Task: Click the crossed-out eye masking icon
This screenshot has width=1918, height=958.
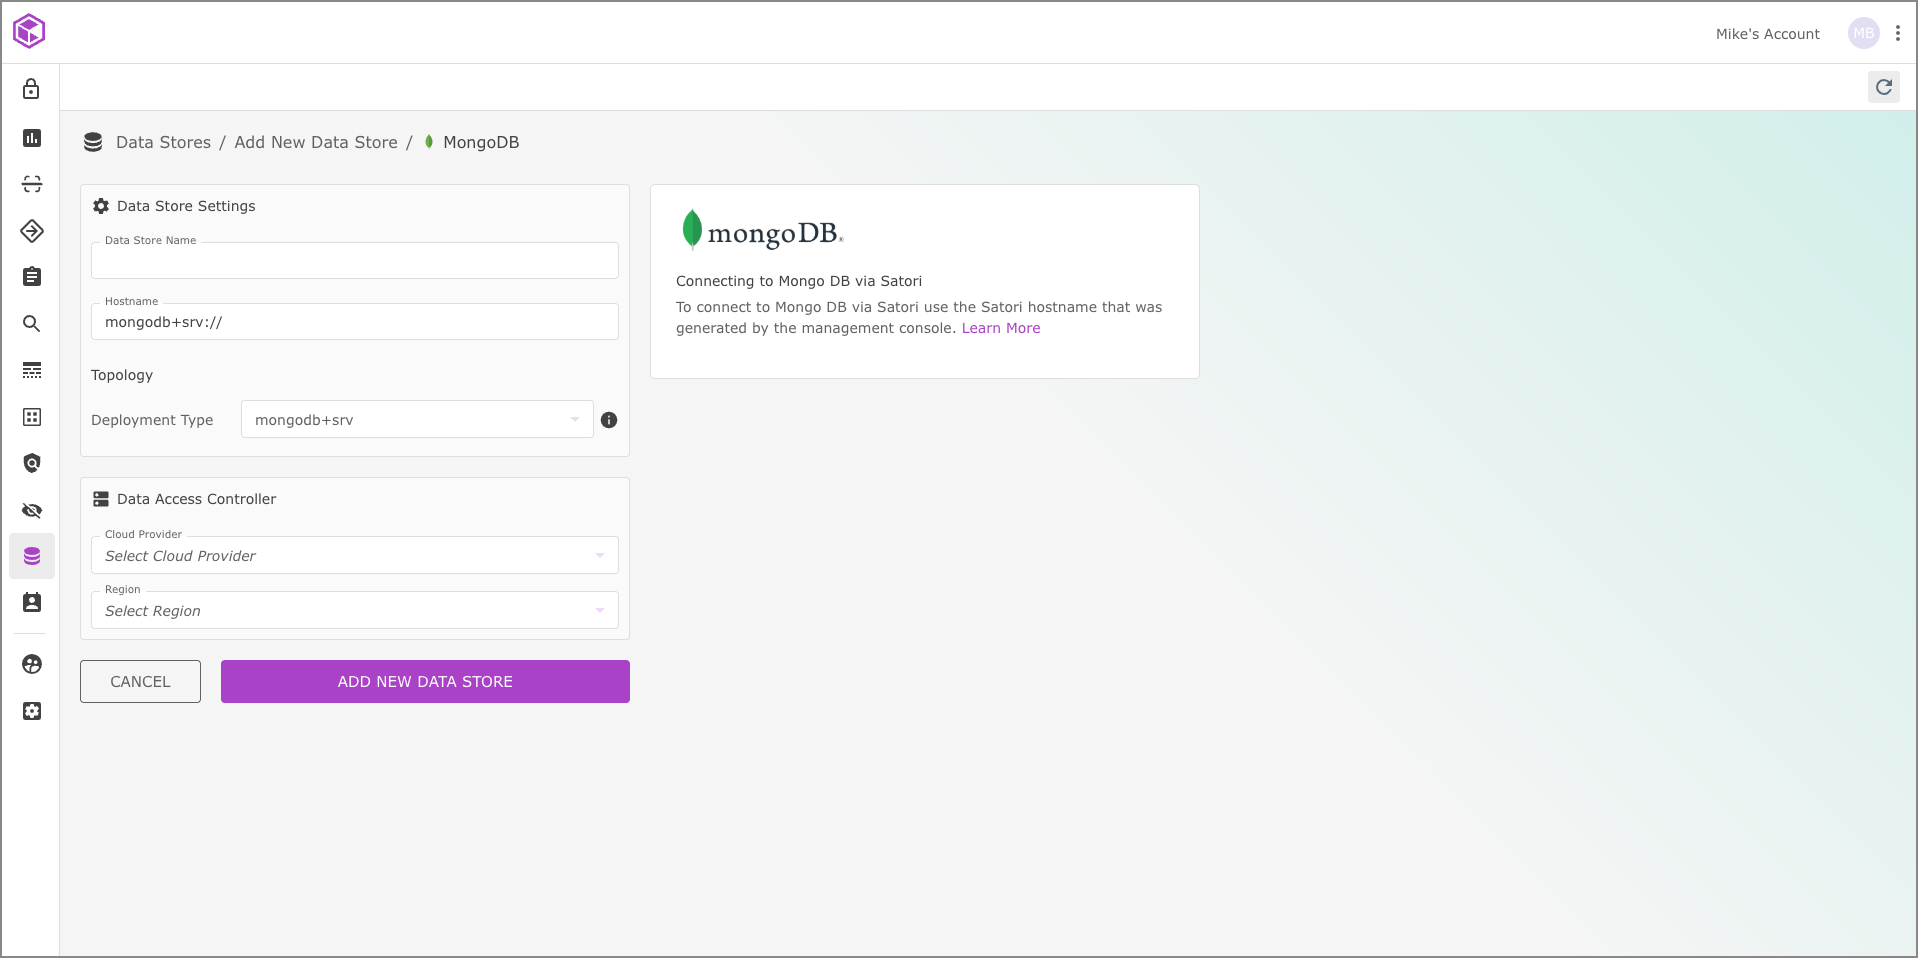Action: click(32, 511)
